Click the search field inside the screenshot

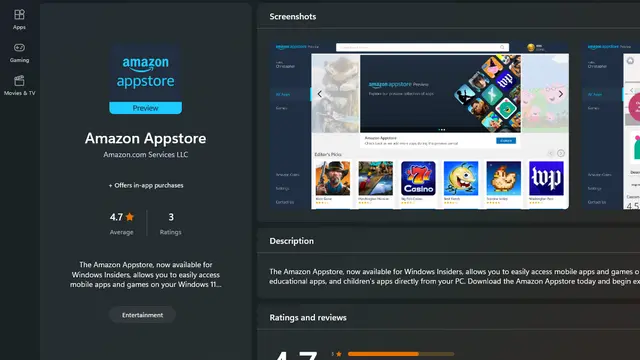tap(422, 47)
